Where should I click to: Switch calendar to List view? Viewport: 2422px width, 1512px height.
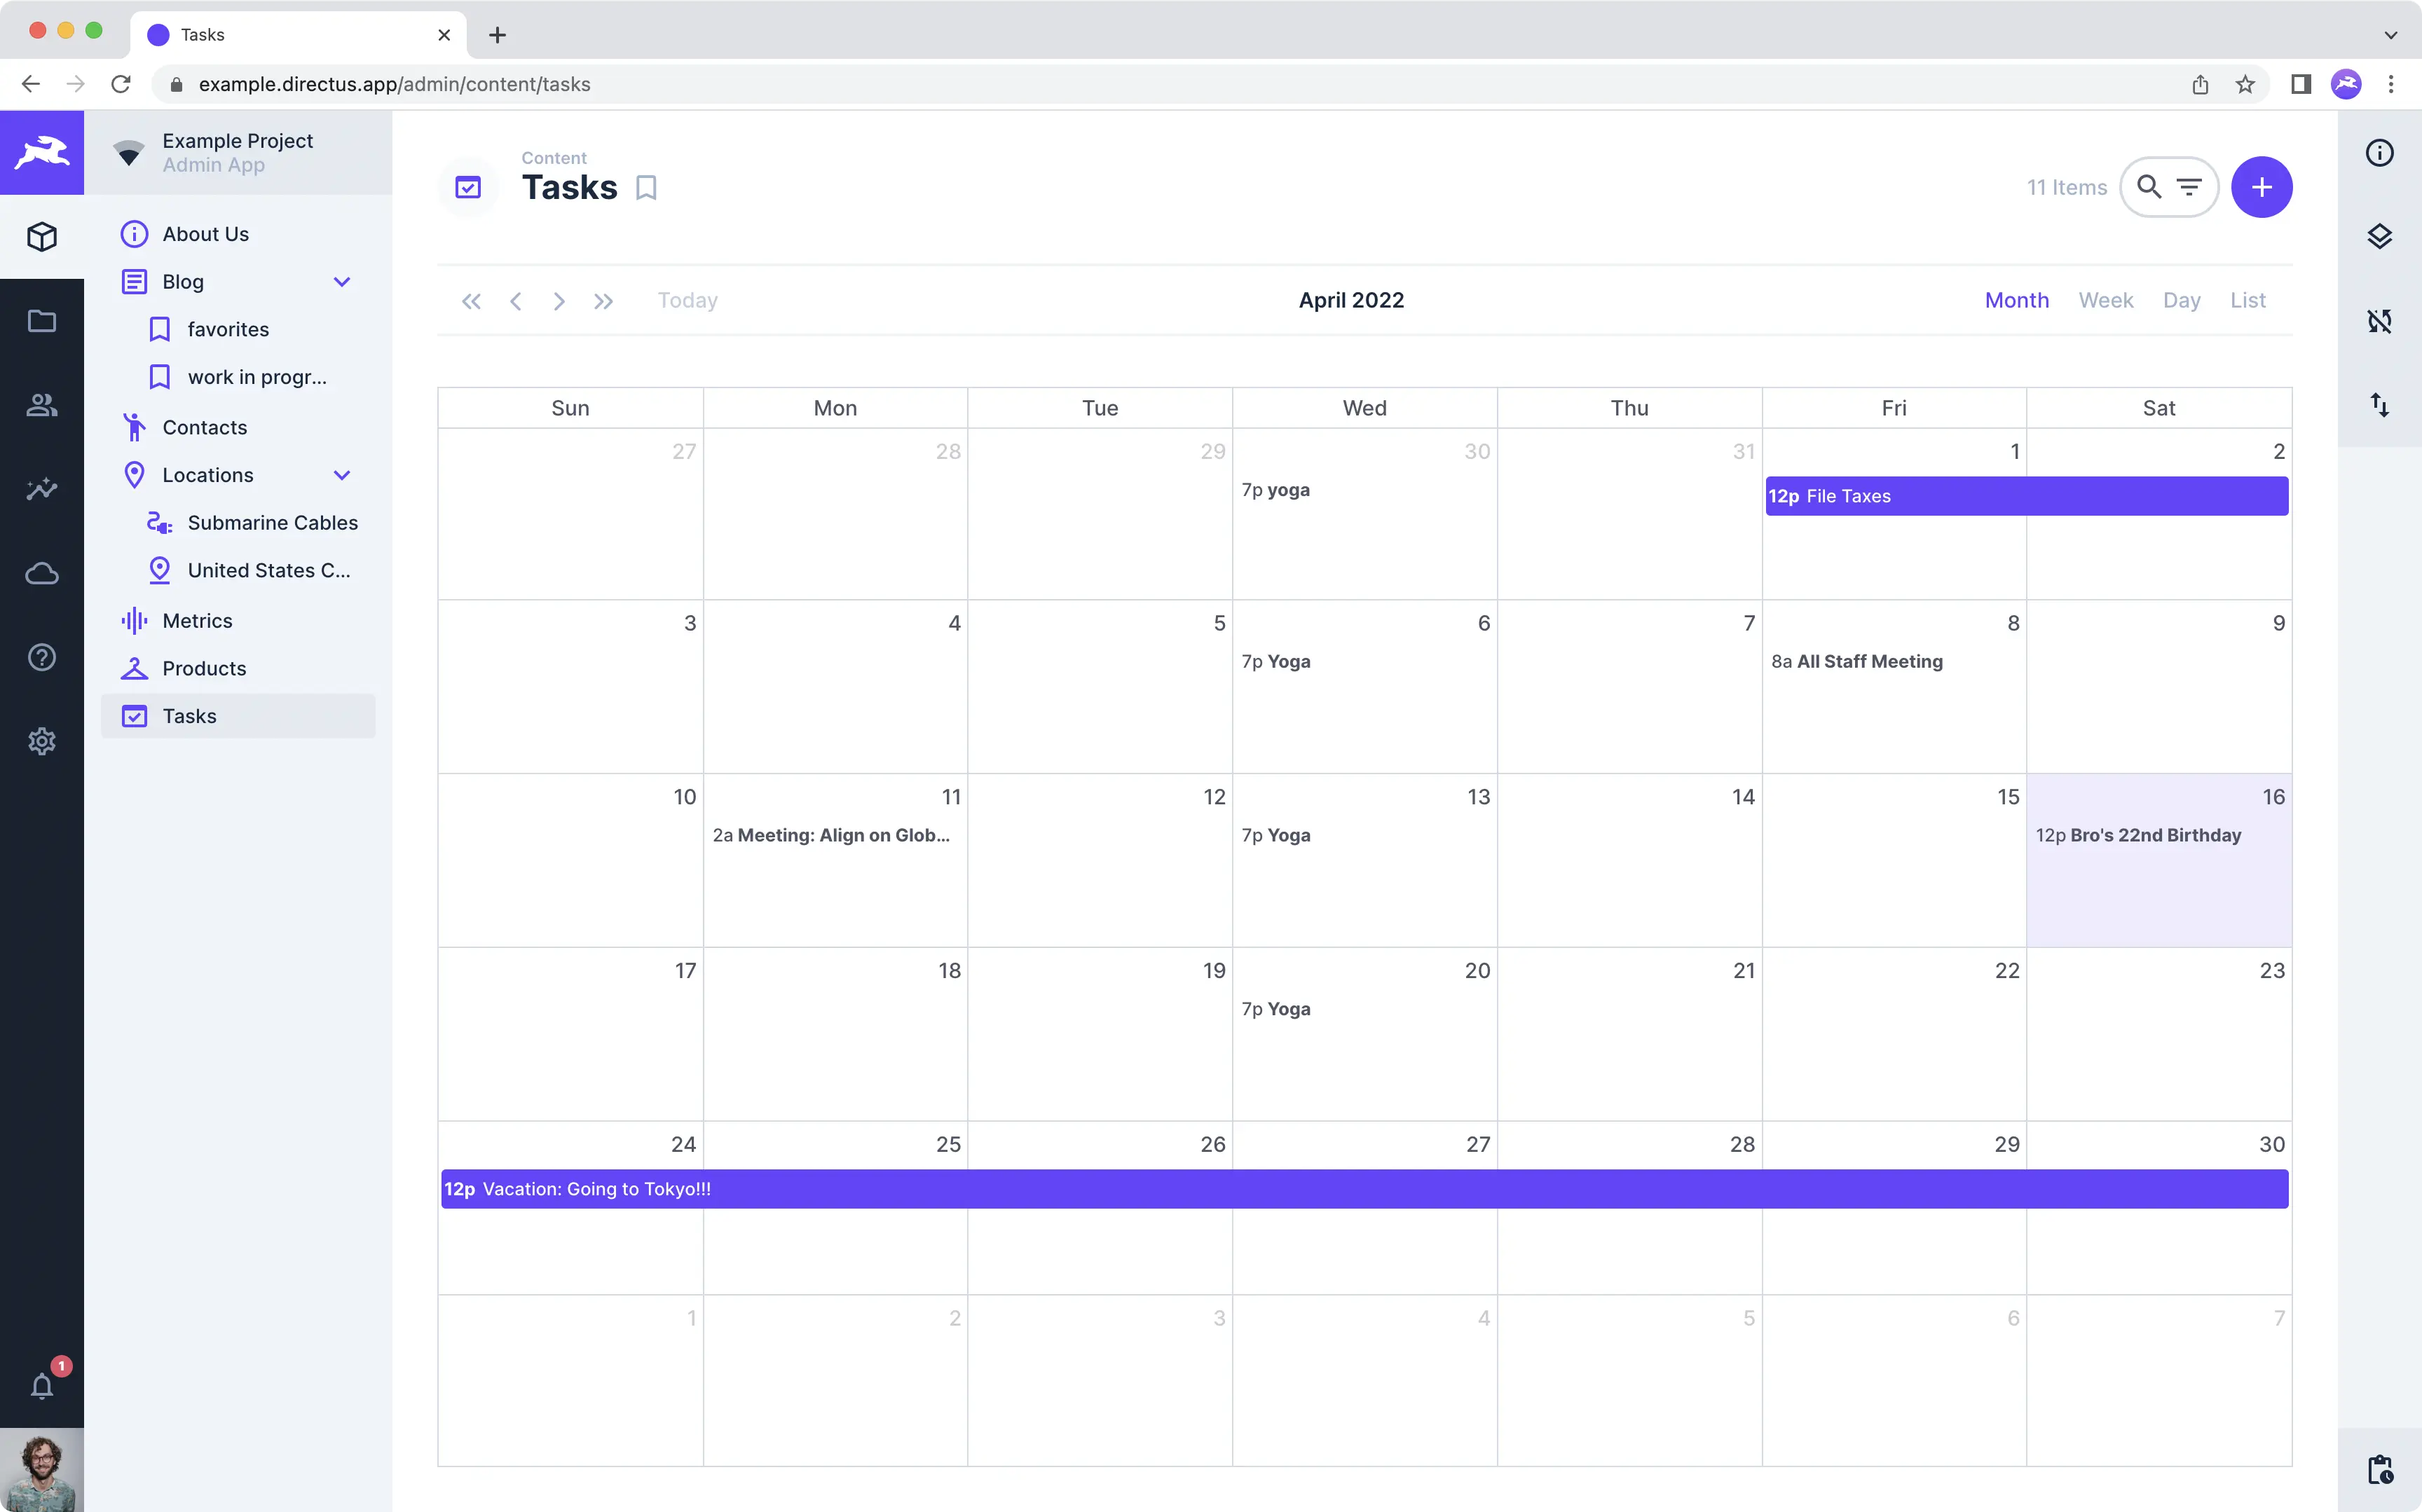pyautogui.click(x=2247, y=300)
